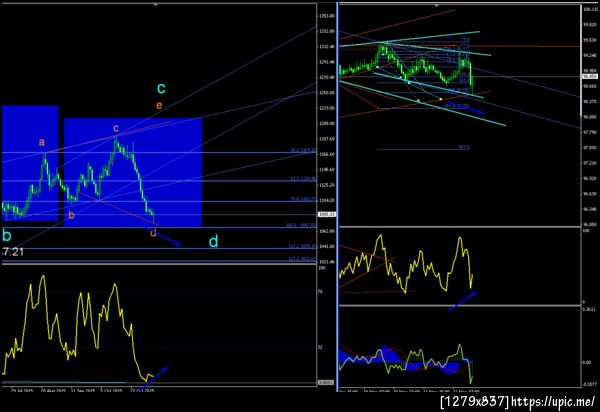
Task: Click the 99.820 price on right axis
Action: 590,24
